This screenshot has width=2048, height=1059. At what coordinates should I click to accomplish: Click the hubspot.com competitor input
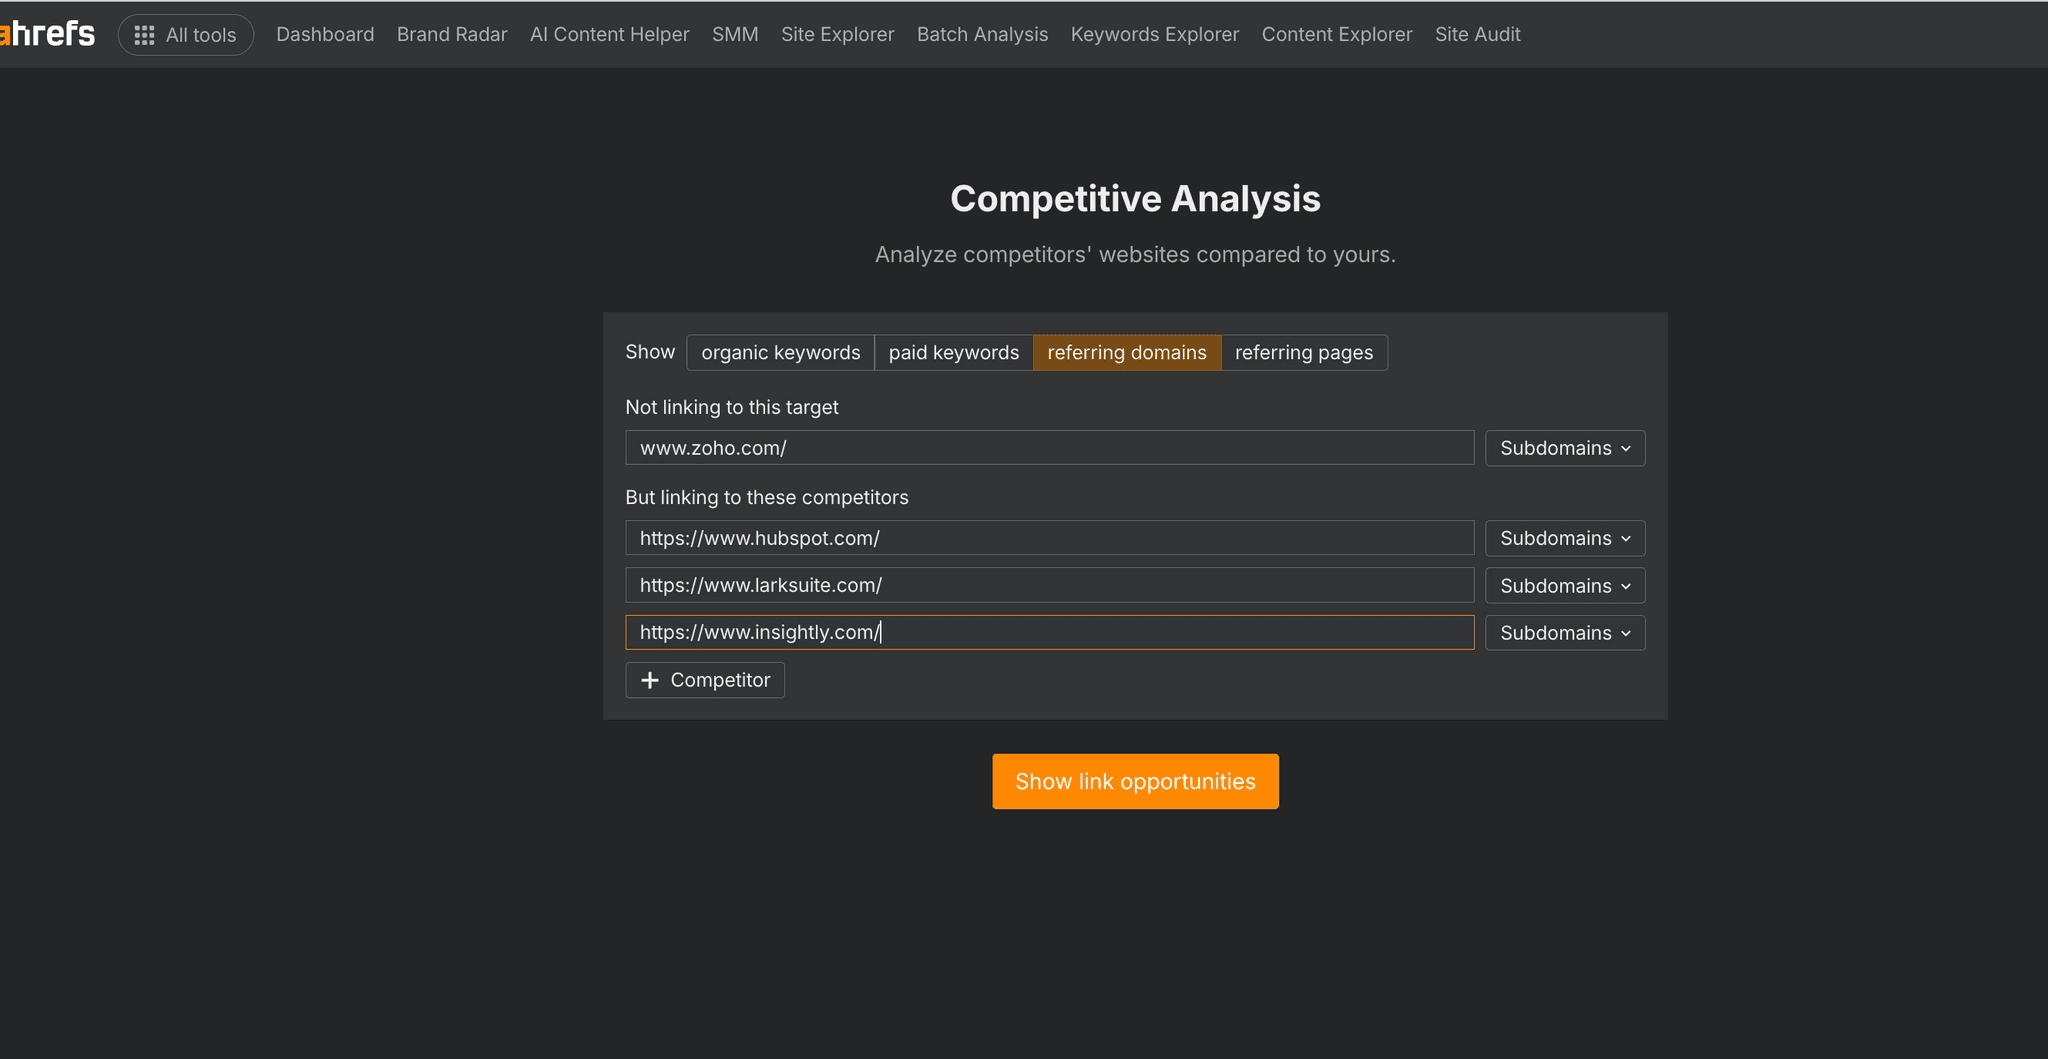click(1050, 538)
